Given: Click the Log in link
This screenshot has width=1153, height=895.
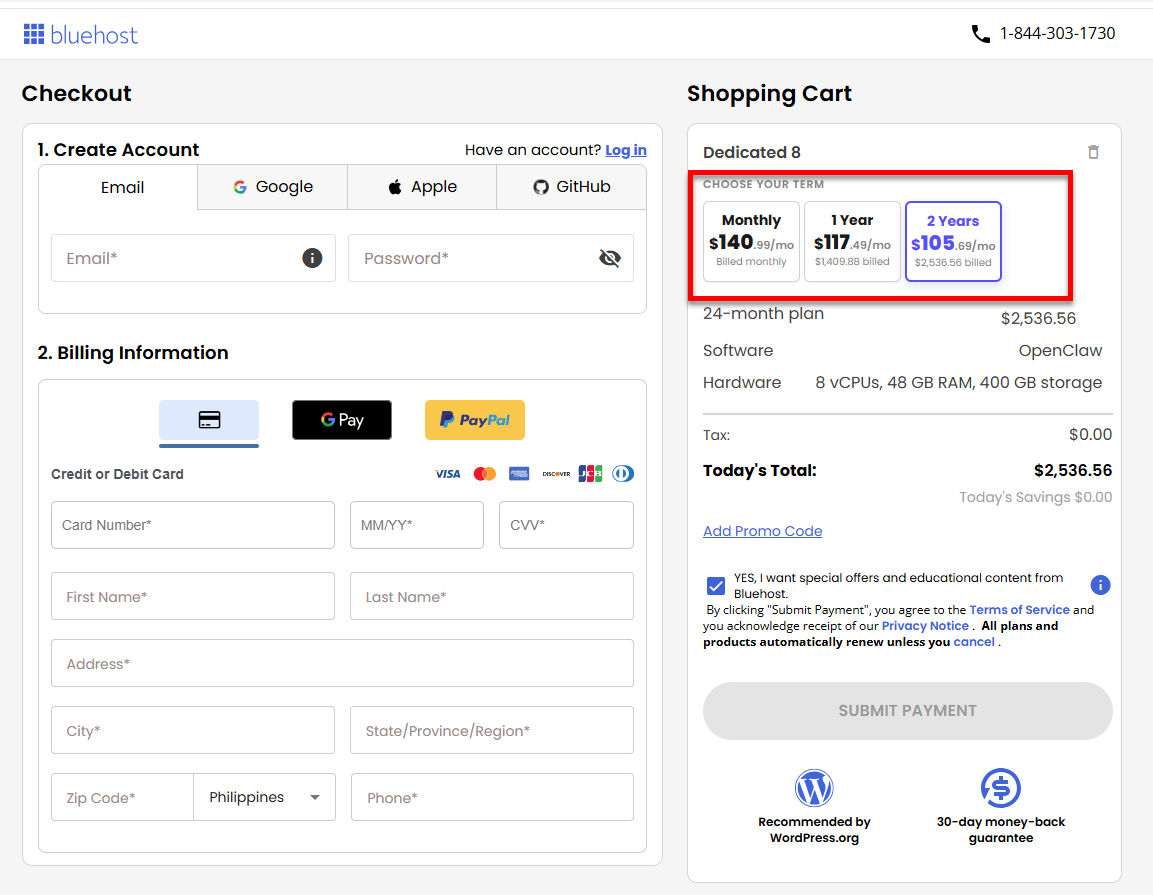Looking at the screenshot, I should pyautogui.click(x=626, y=150).
